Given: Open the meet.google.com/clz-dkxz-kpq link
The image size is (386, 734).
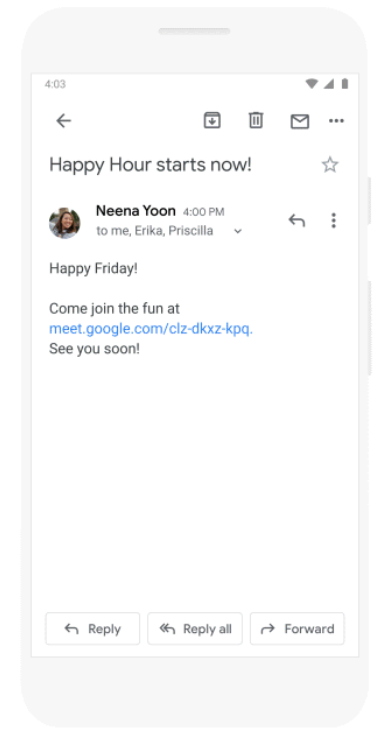Looking at the screenshot, I should pos(151,329).
